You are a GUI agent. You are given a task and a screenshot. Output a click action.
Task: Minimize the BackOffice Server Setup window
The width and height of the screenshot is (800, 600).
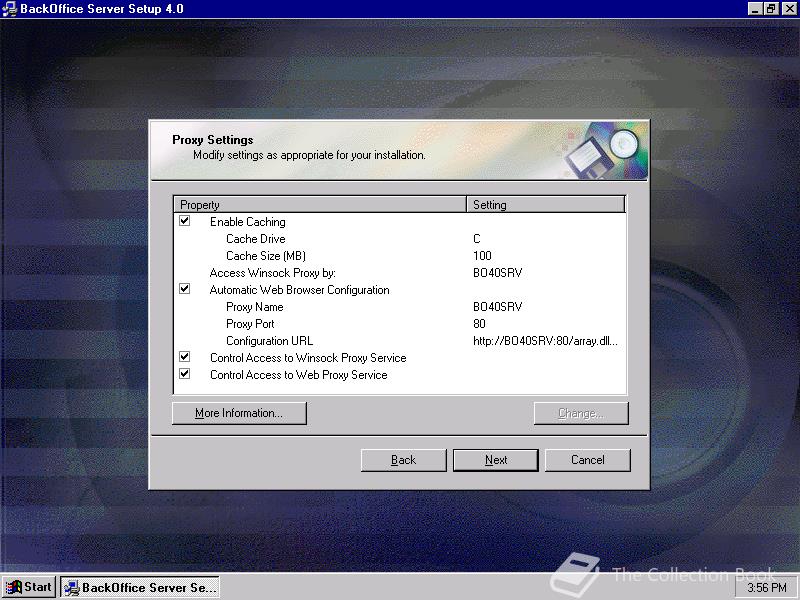click(756, 9)
